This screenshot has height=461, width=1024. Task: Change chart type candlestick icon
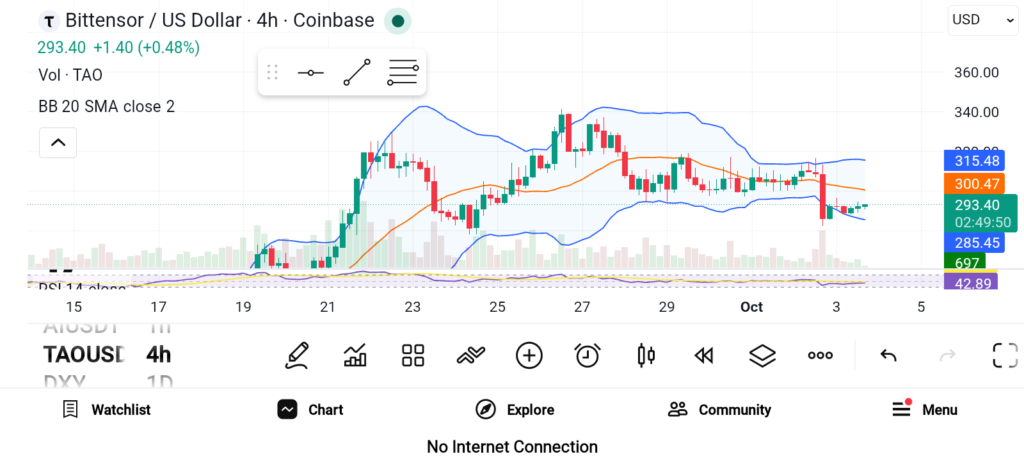[x=646, y=355]
